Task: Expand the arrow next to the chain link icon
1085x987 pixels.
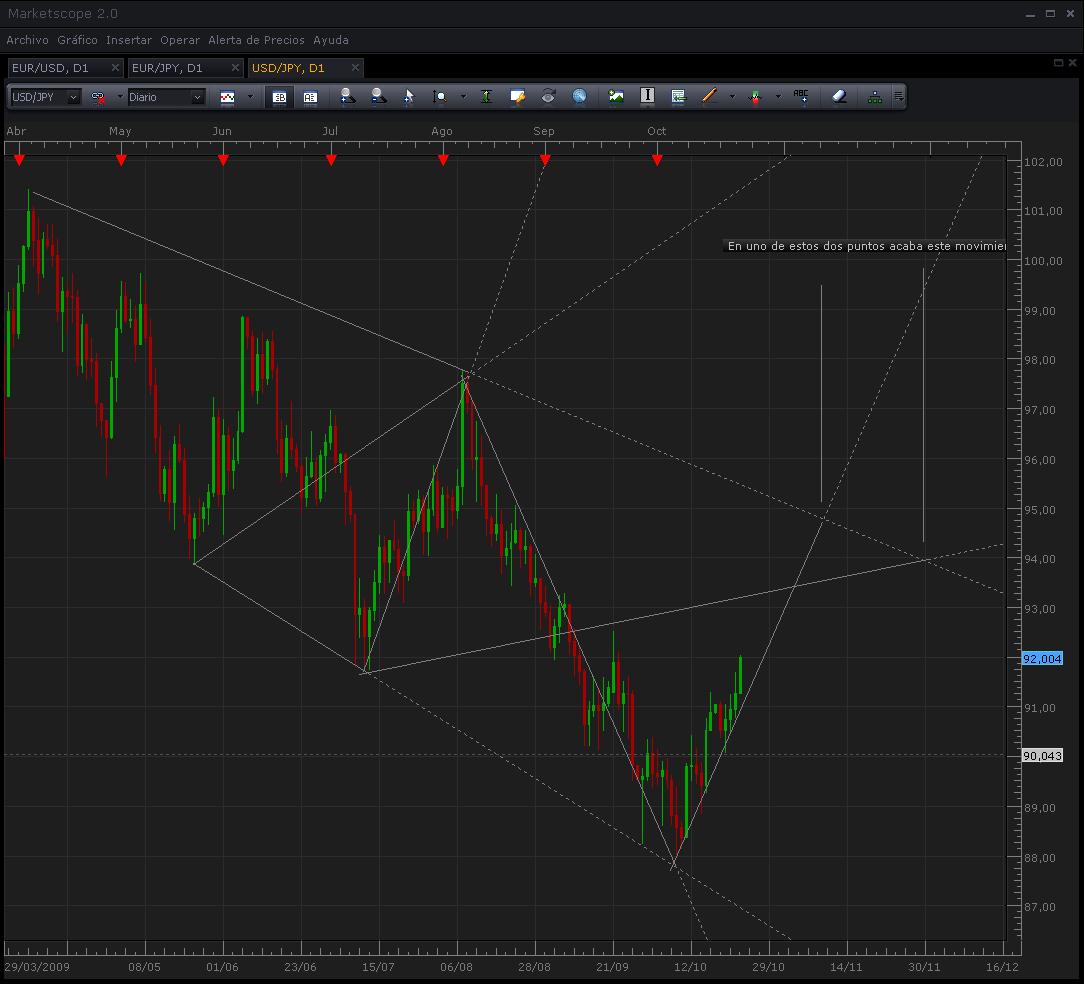Action: click(119, 97)
